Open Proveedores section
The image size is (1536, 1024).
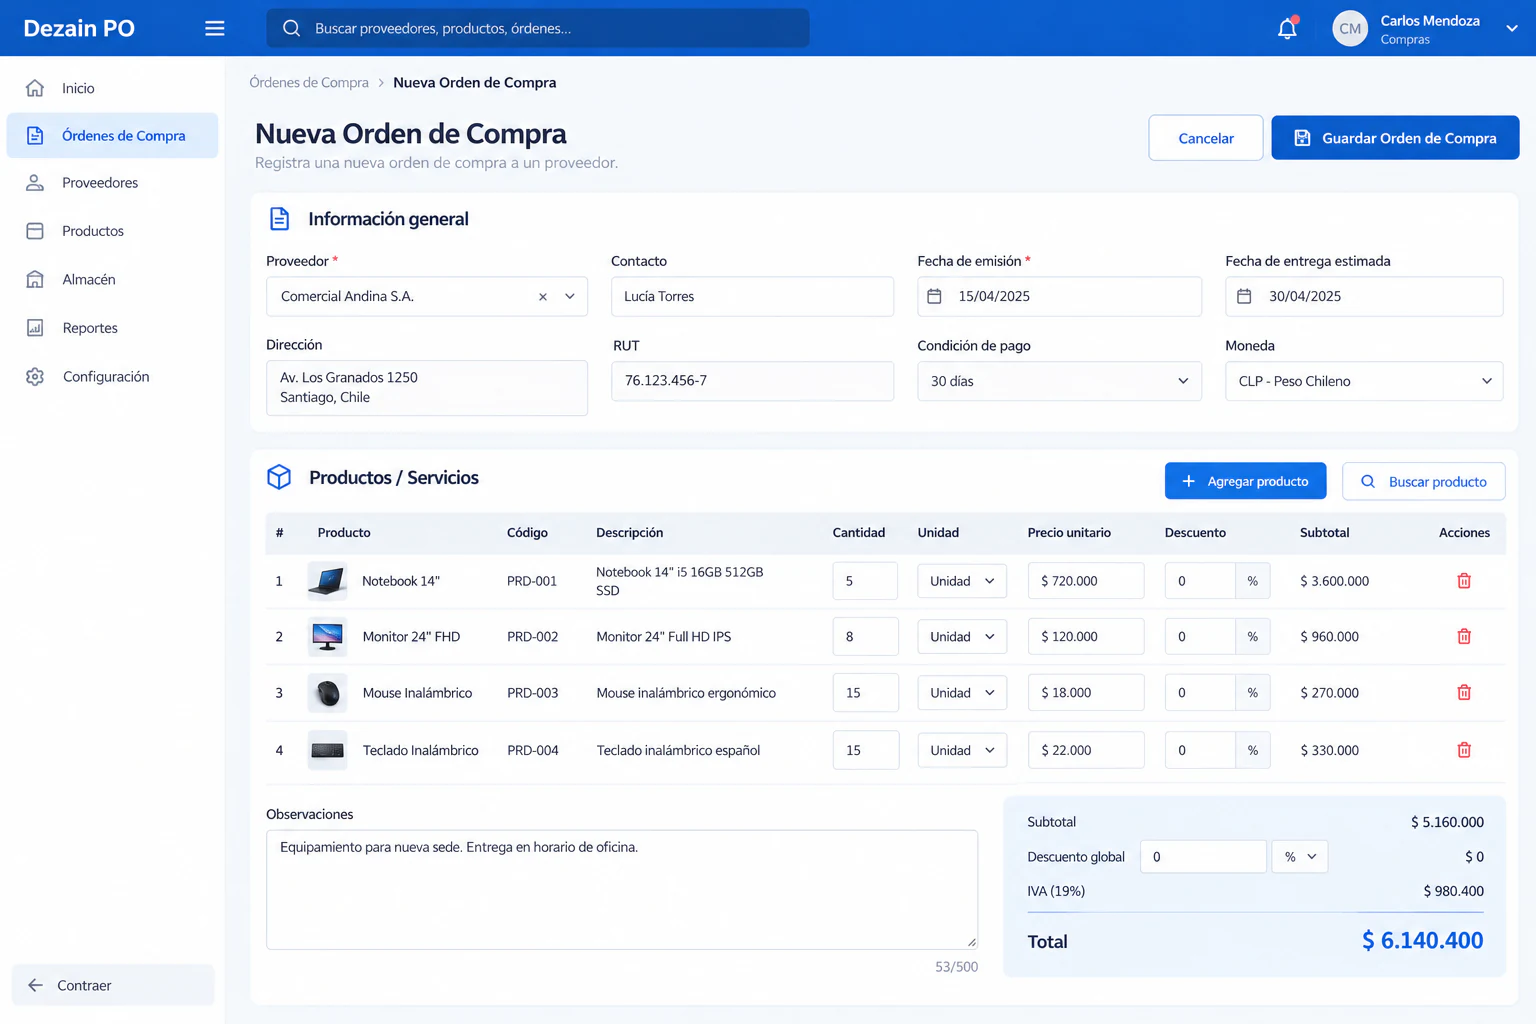pyautogui.click(x=112, y=183)
